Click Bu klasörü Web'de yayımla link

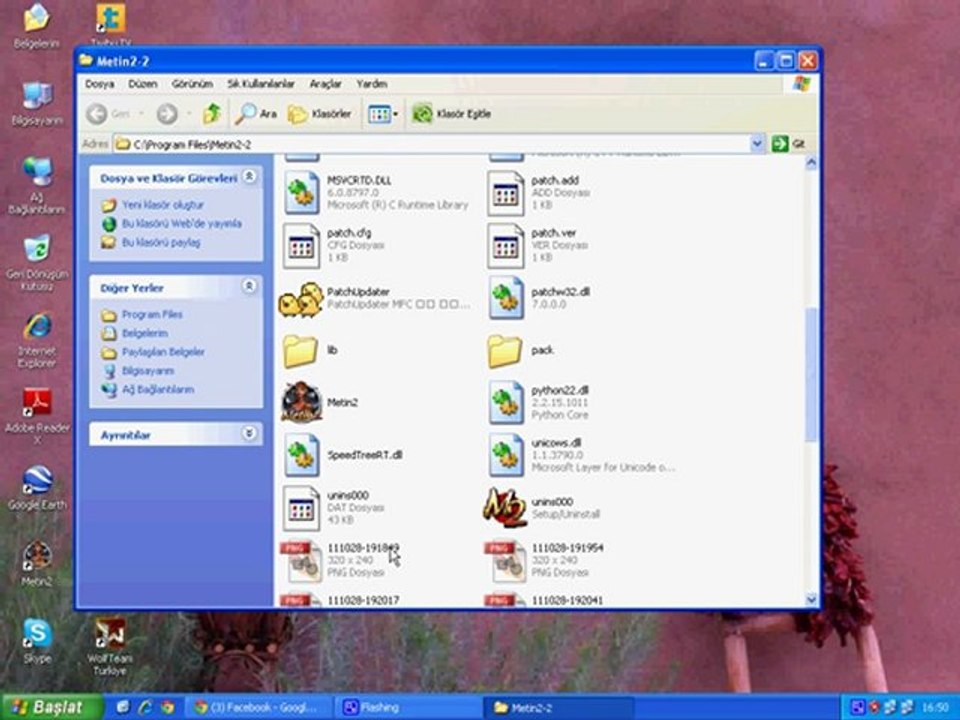pyautogui.click(x=182, y=223)
